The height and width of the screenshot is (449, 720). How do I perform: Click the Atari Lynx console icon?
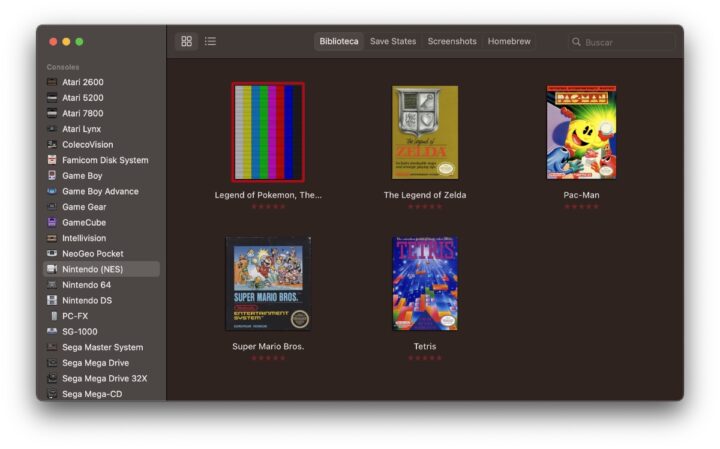tap(52, 129)
